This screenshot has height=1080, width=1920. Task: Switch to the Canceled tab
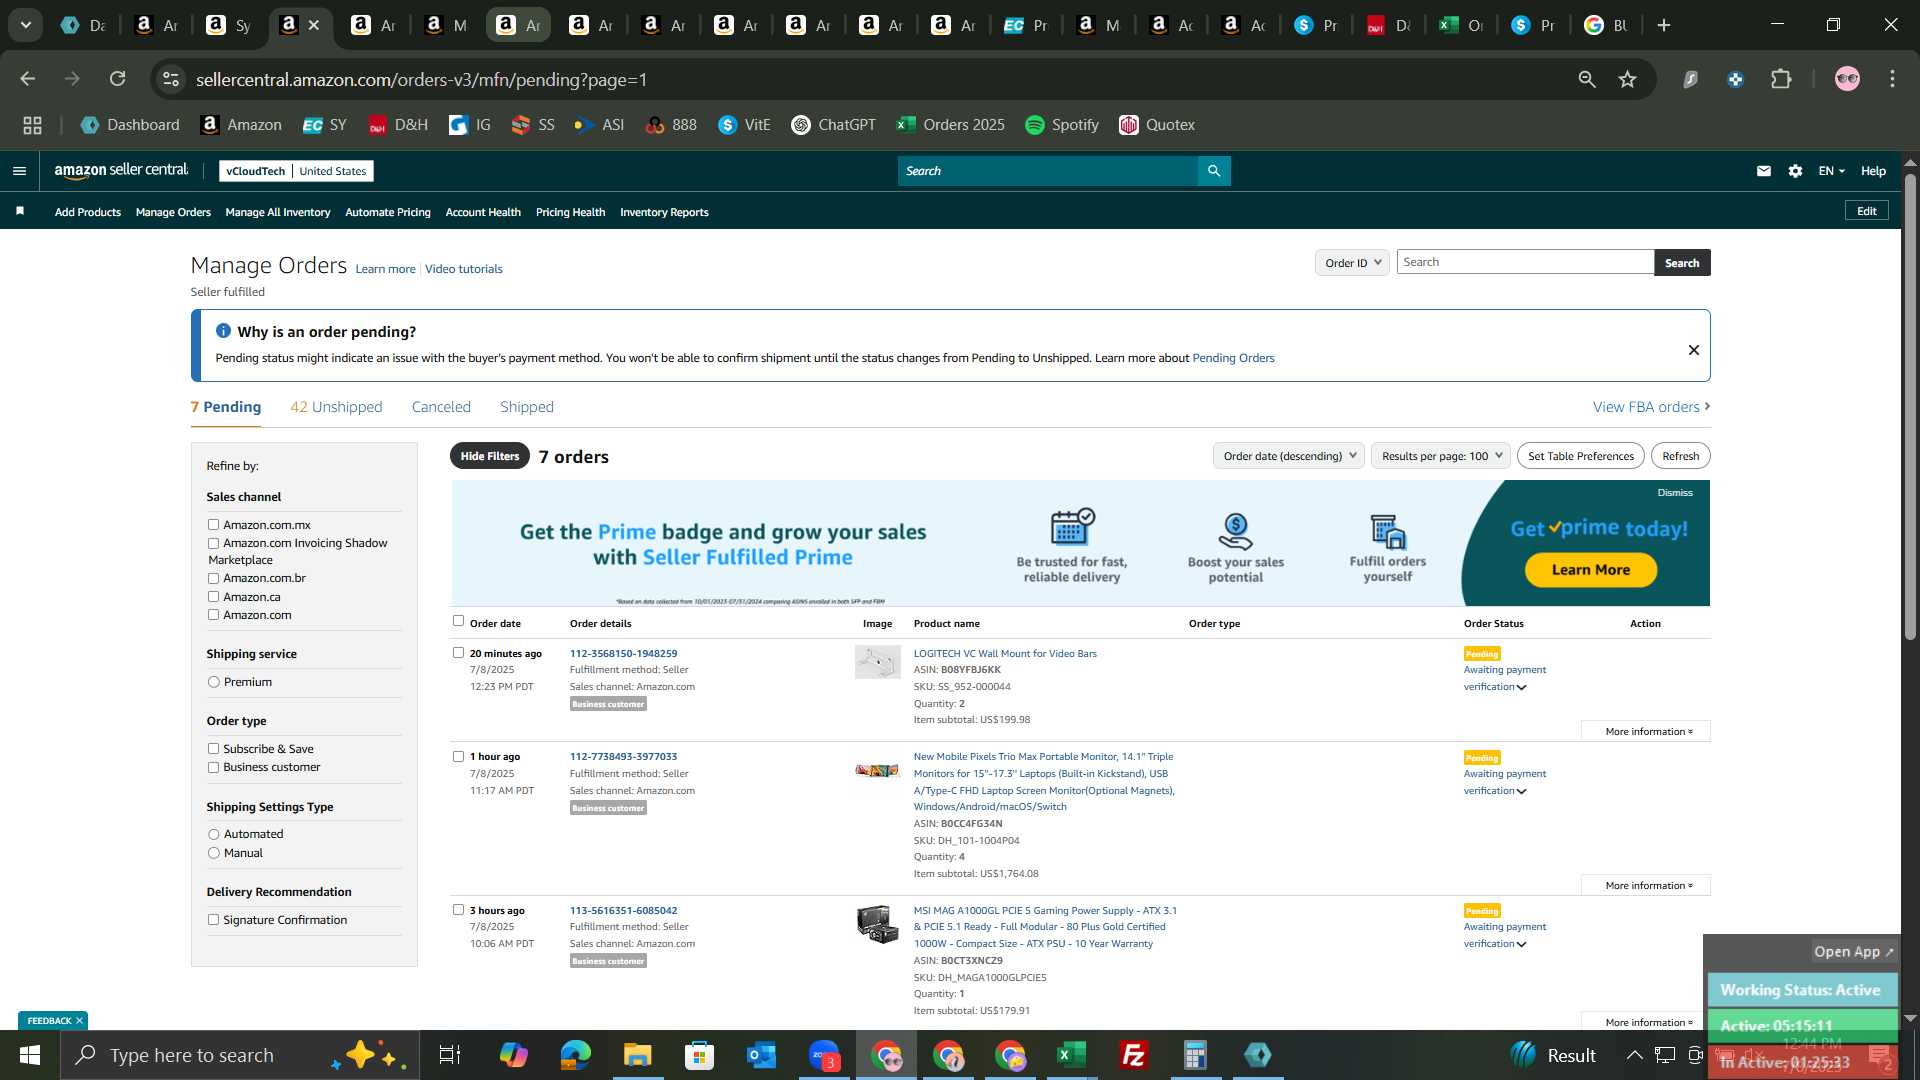pos(441,407)
